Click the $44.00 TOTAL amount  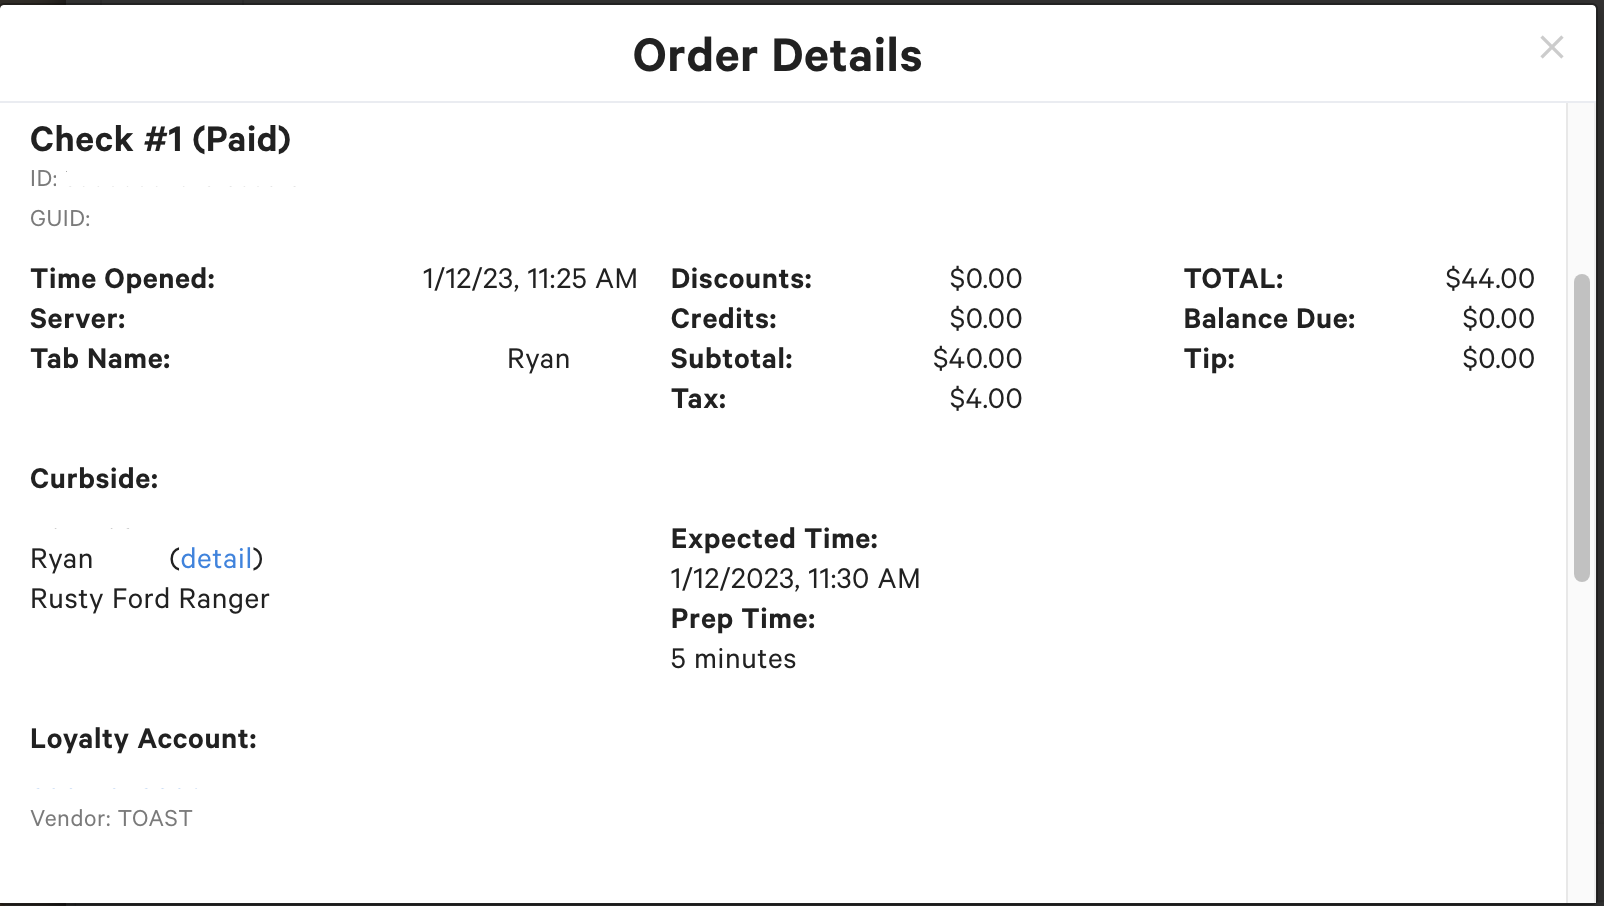(1489, 279)
